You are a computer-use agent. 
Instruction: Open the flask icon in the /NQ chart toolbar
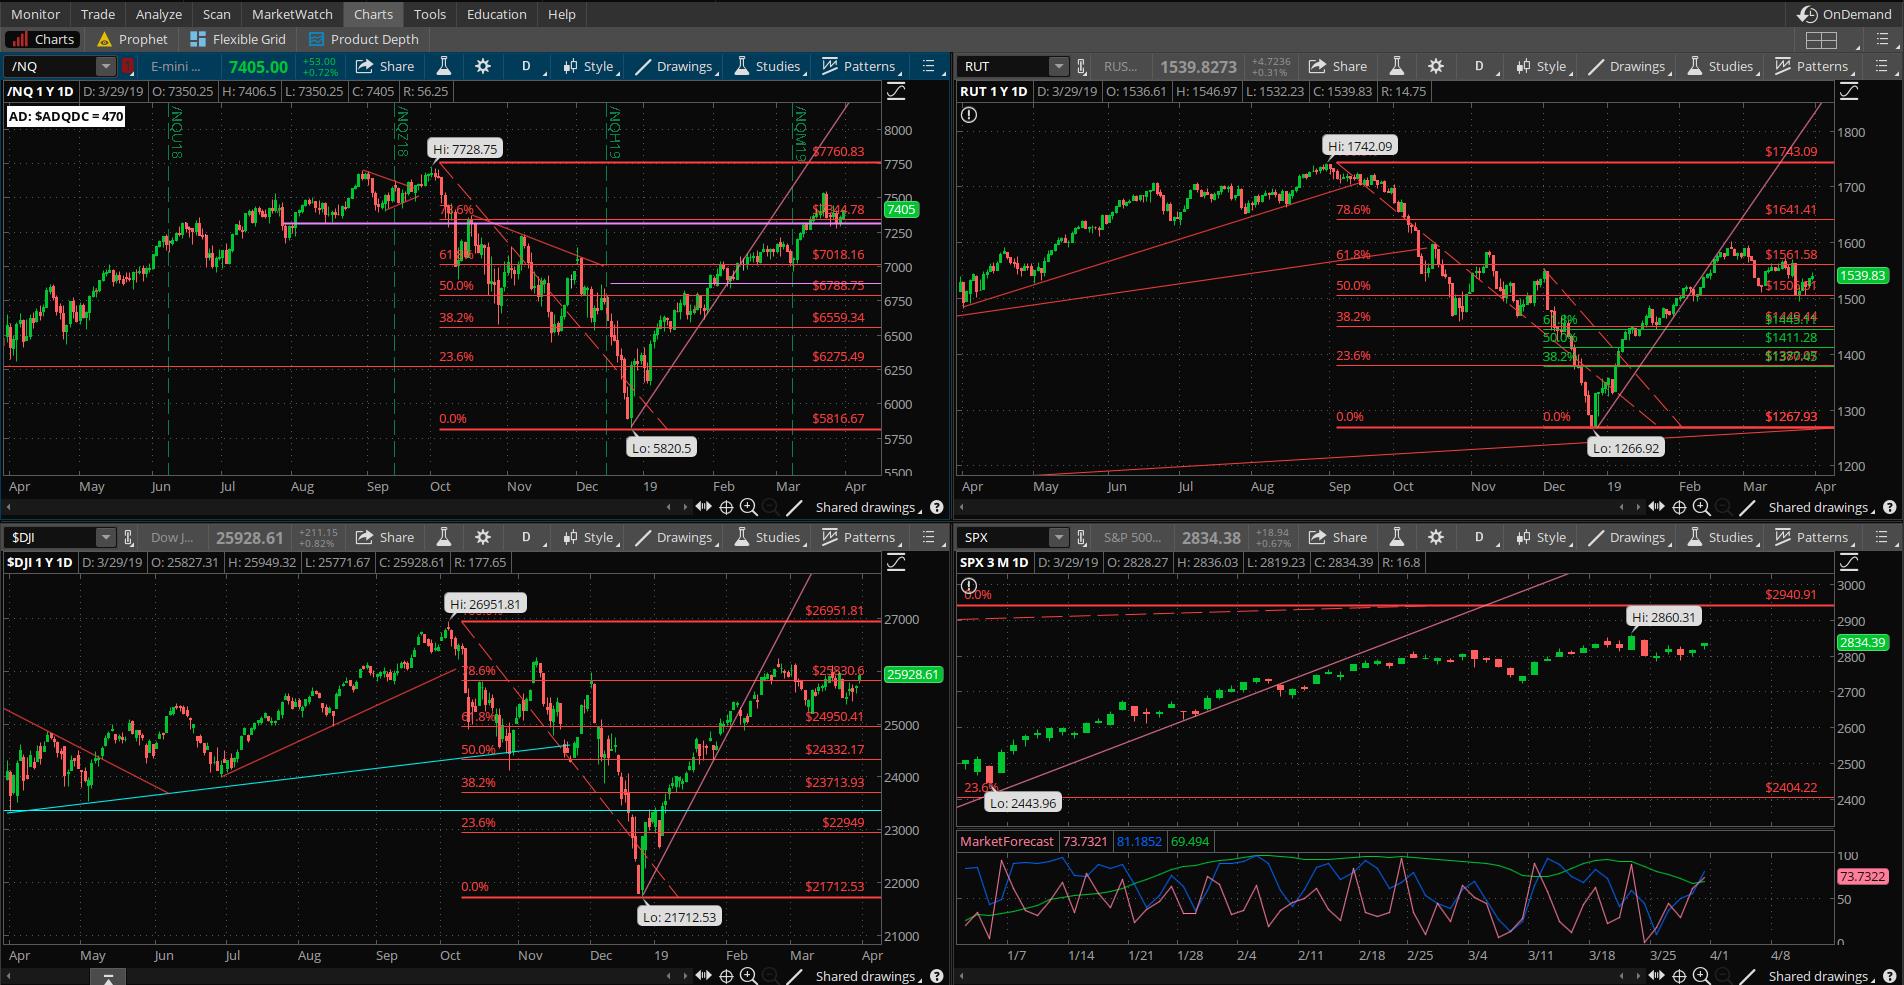(x=444, y=66)
